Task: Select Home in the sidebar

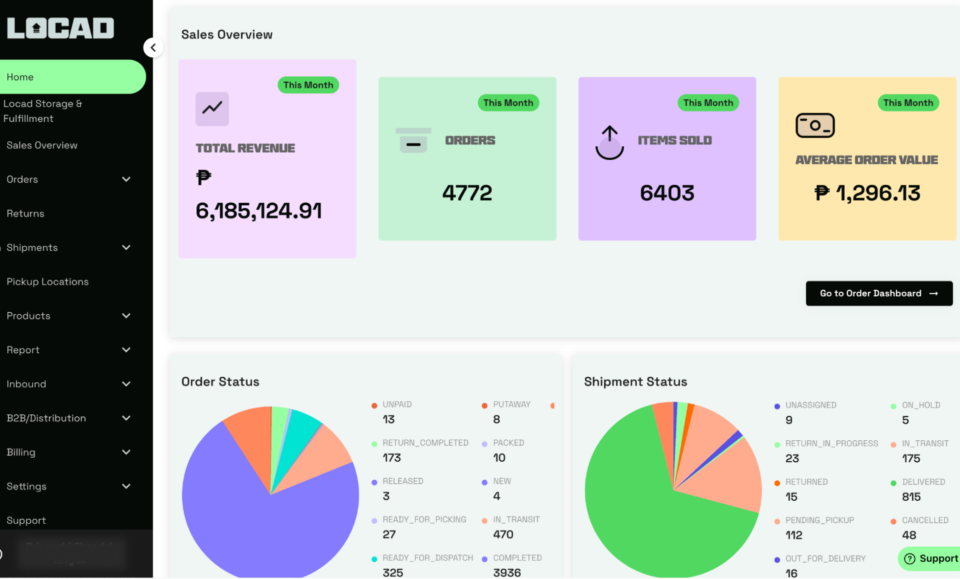Action: 72,77
